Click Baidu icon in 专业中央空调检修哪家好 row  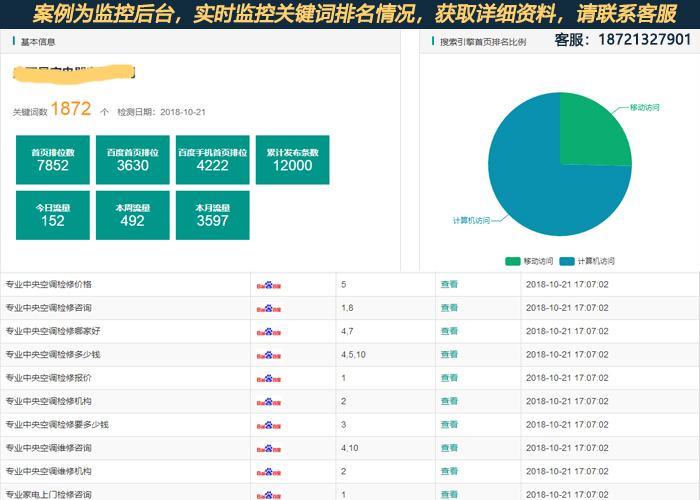269,332
